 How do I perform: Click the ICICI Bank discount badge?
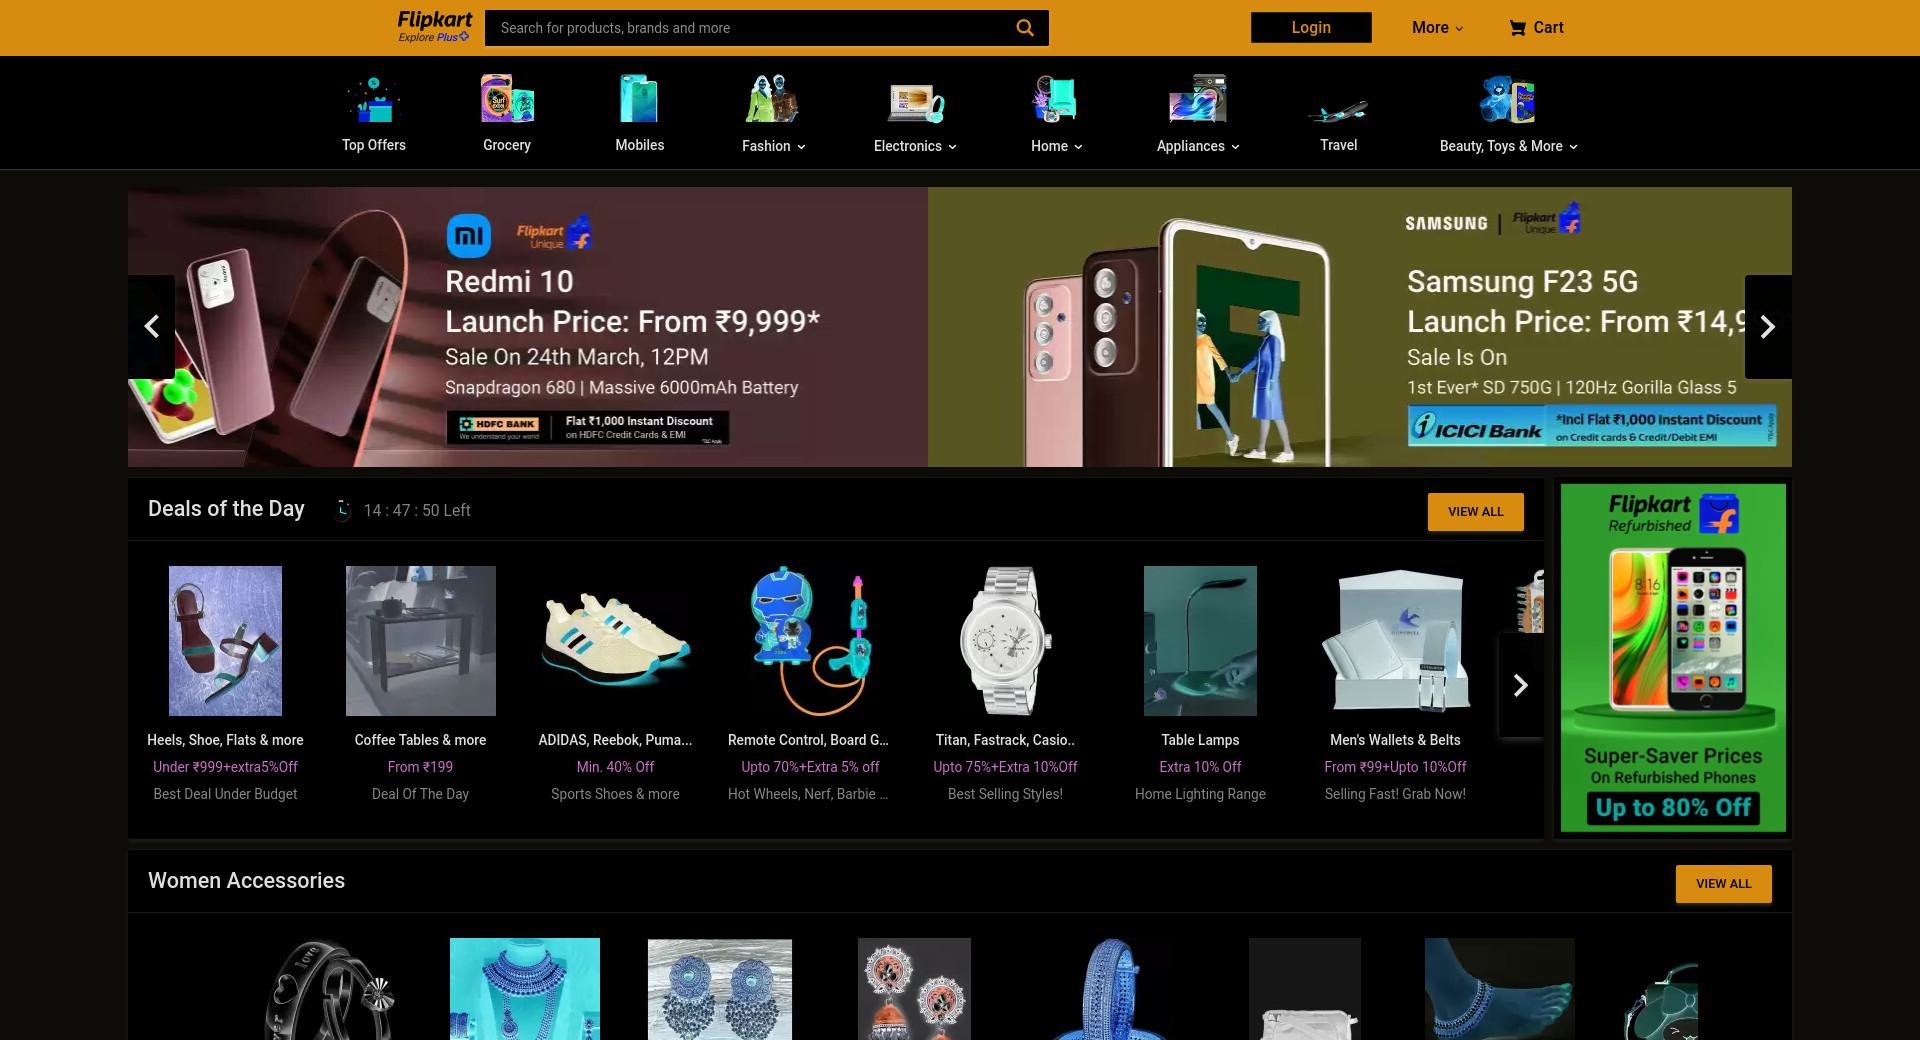click(1592, 426)
